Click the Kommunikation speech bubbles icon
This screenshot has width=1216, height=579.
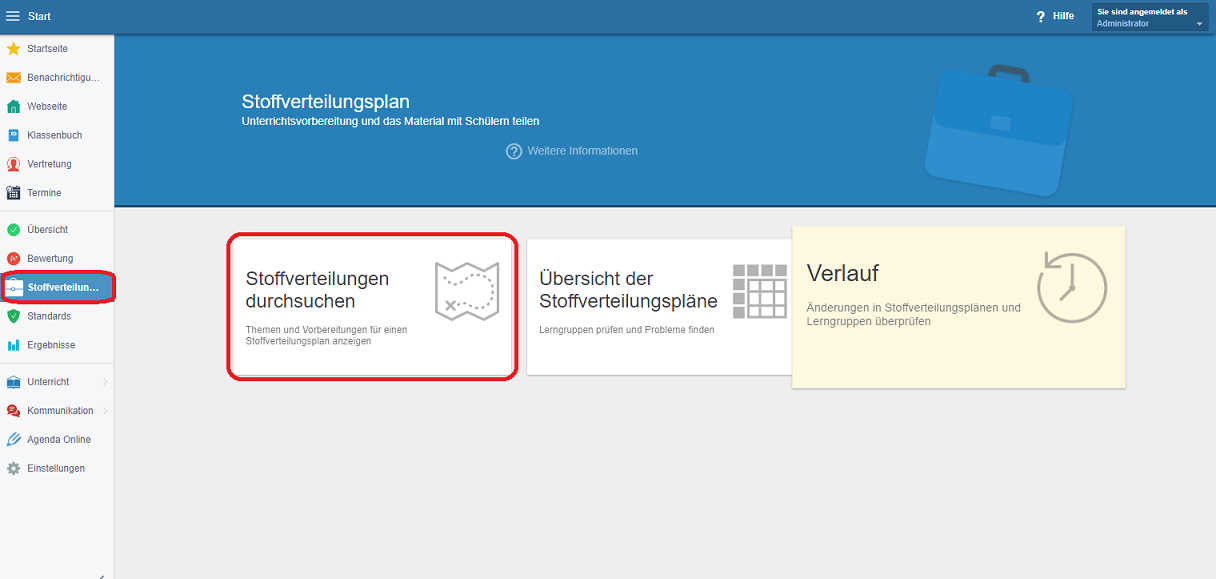[x=13, y=411]
